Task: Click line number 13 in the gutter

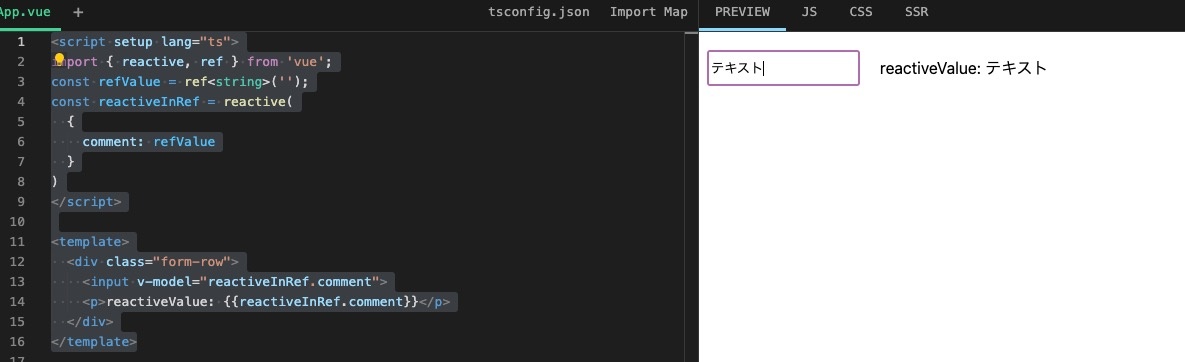Action: (18, 282)
